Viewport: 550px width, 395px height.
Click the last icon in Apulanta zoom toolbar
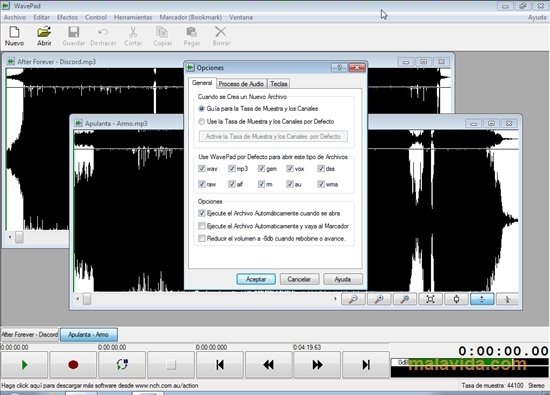pos(508,299)
